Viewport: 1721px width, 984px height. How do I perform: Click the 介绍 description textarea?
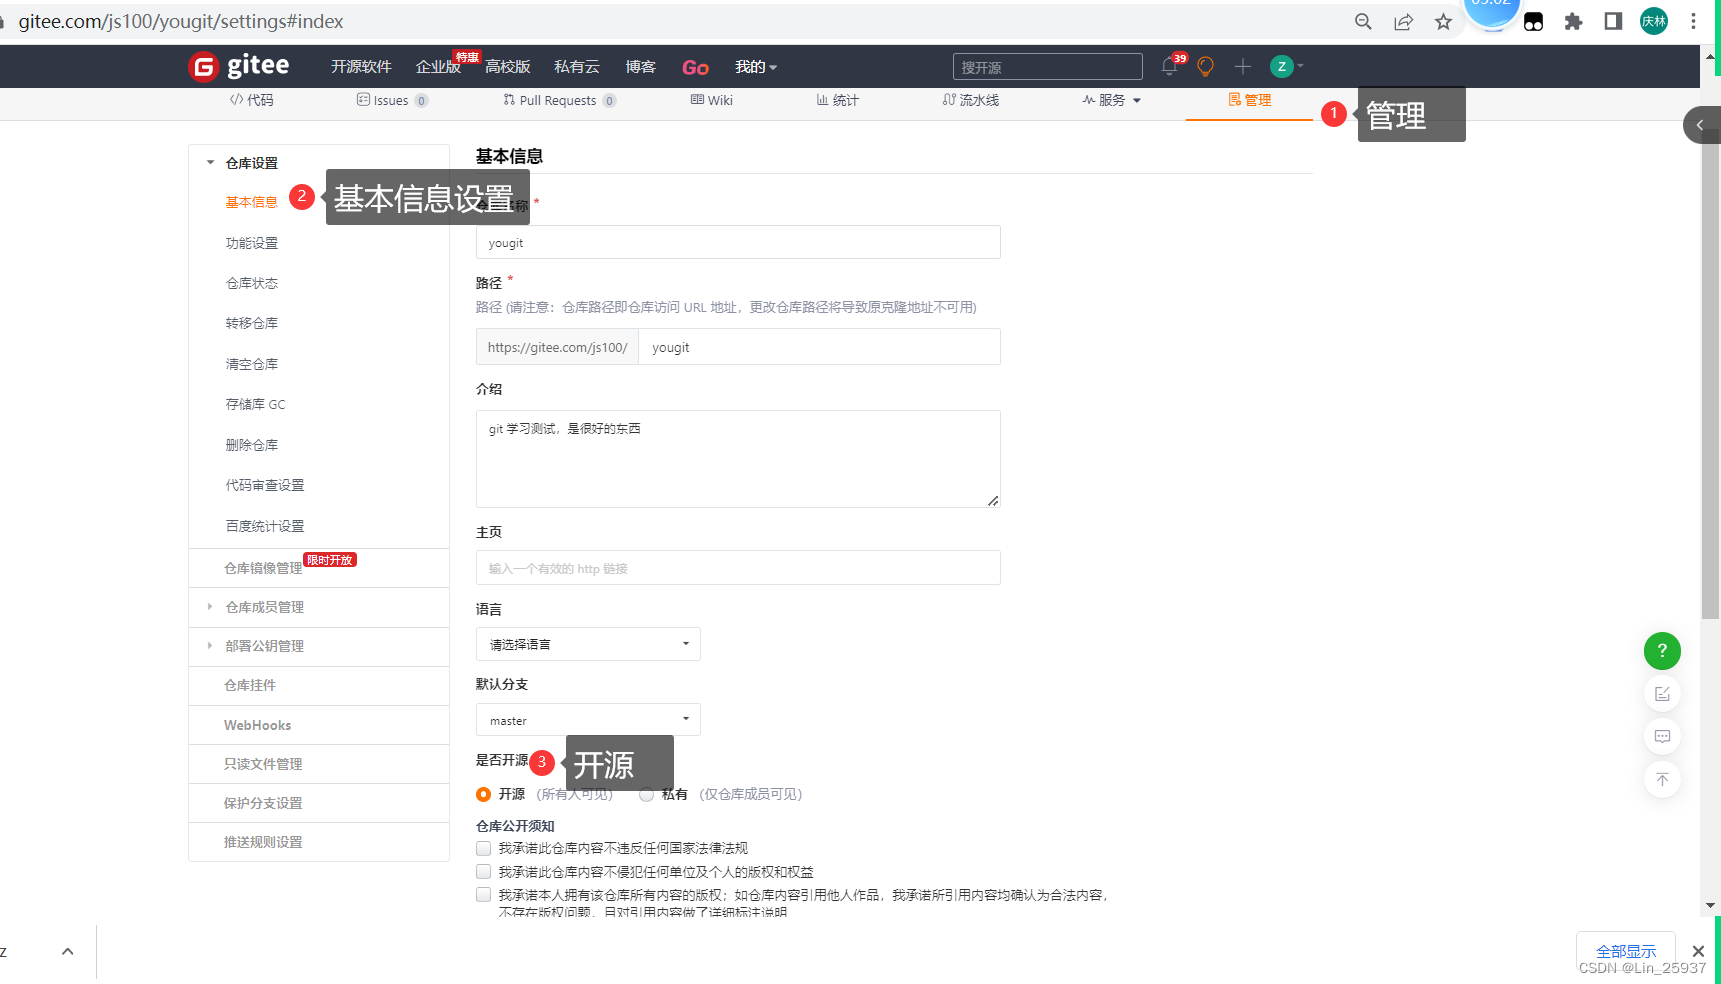(x=738, y=459)
